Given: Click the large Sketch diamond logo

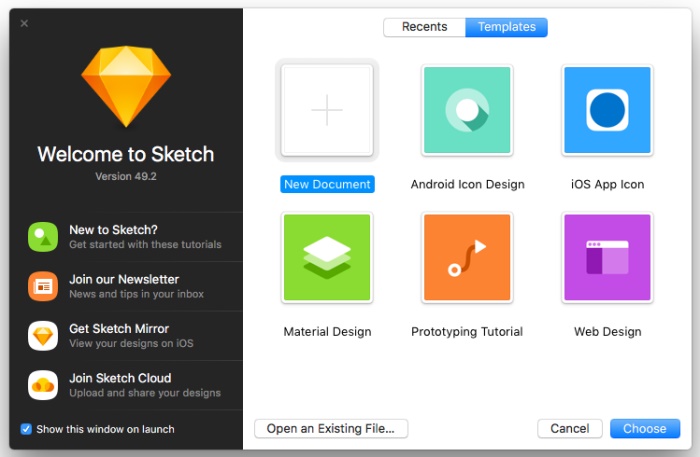Looking at the screenshot, I should click(x=126, y=87).
